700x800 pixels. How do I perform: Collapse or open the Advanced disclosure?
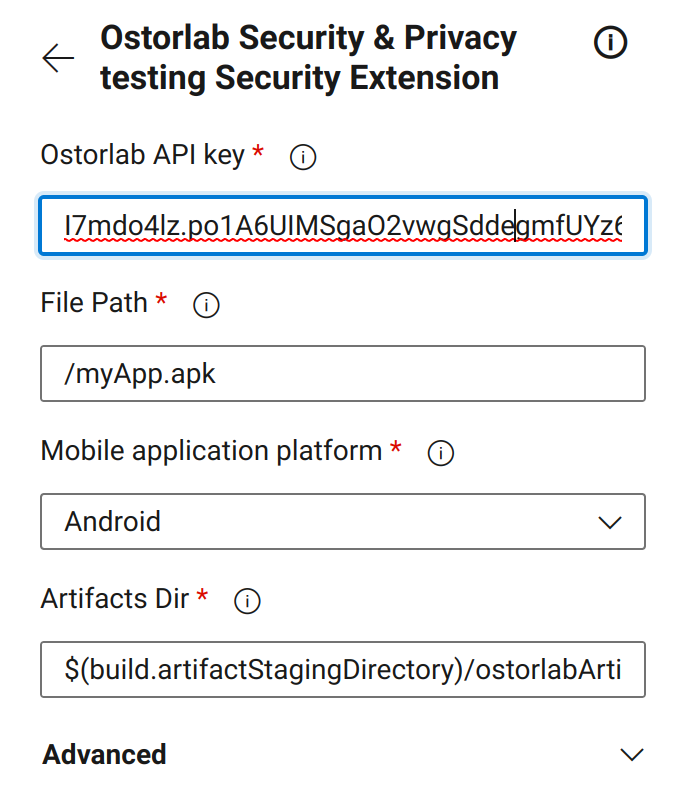point(631,755)
